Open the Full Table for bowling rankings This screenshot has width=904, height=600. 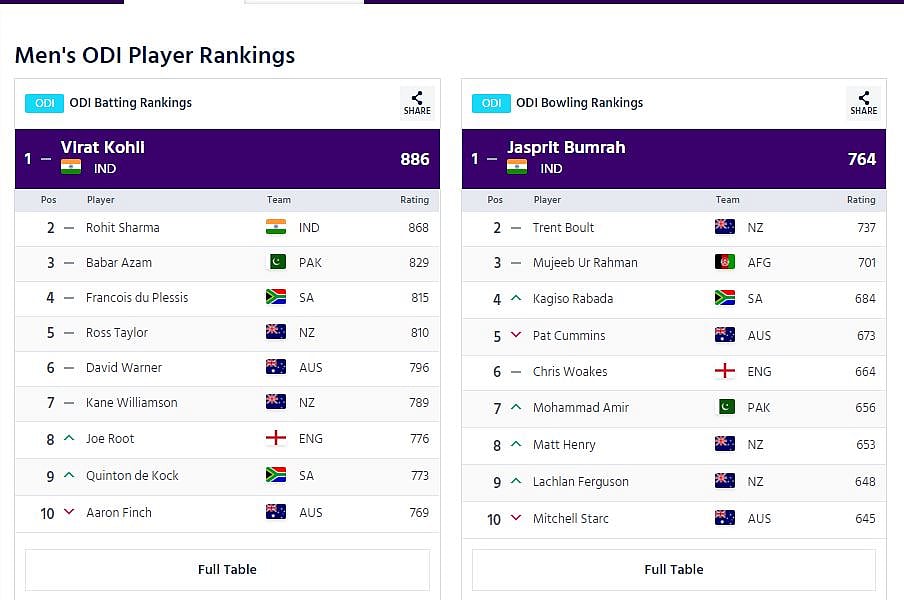(674, 569)
